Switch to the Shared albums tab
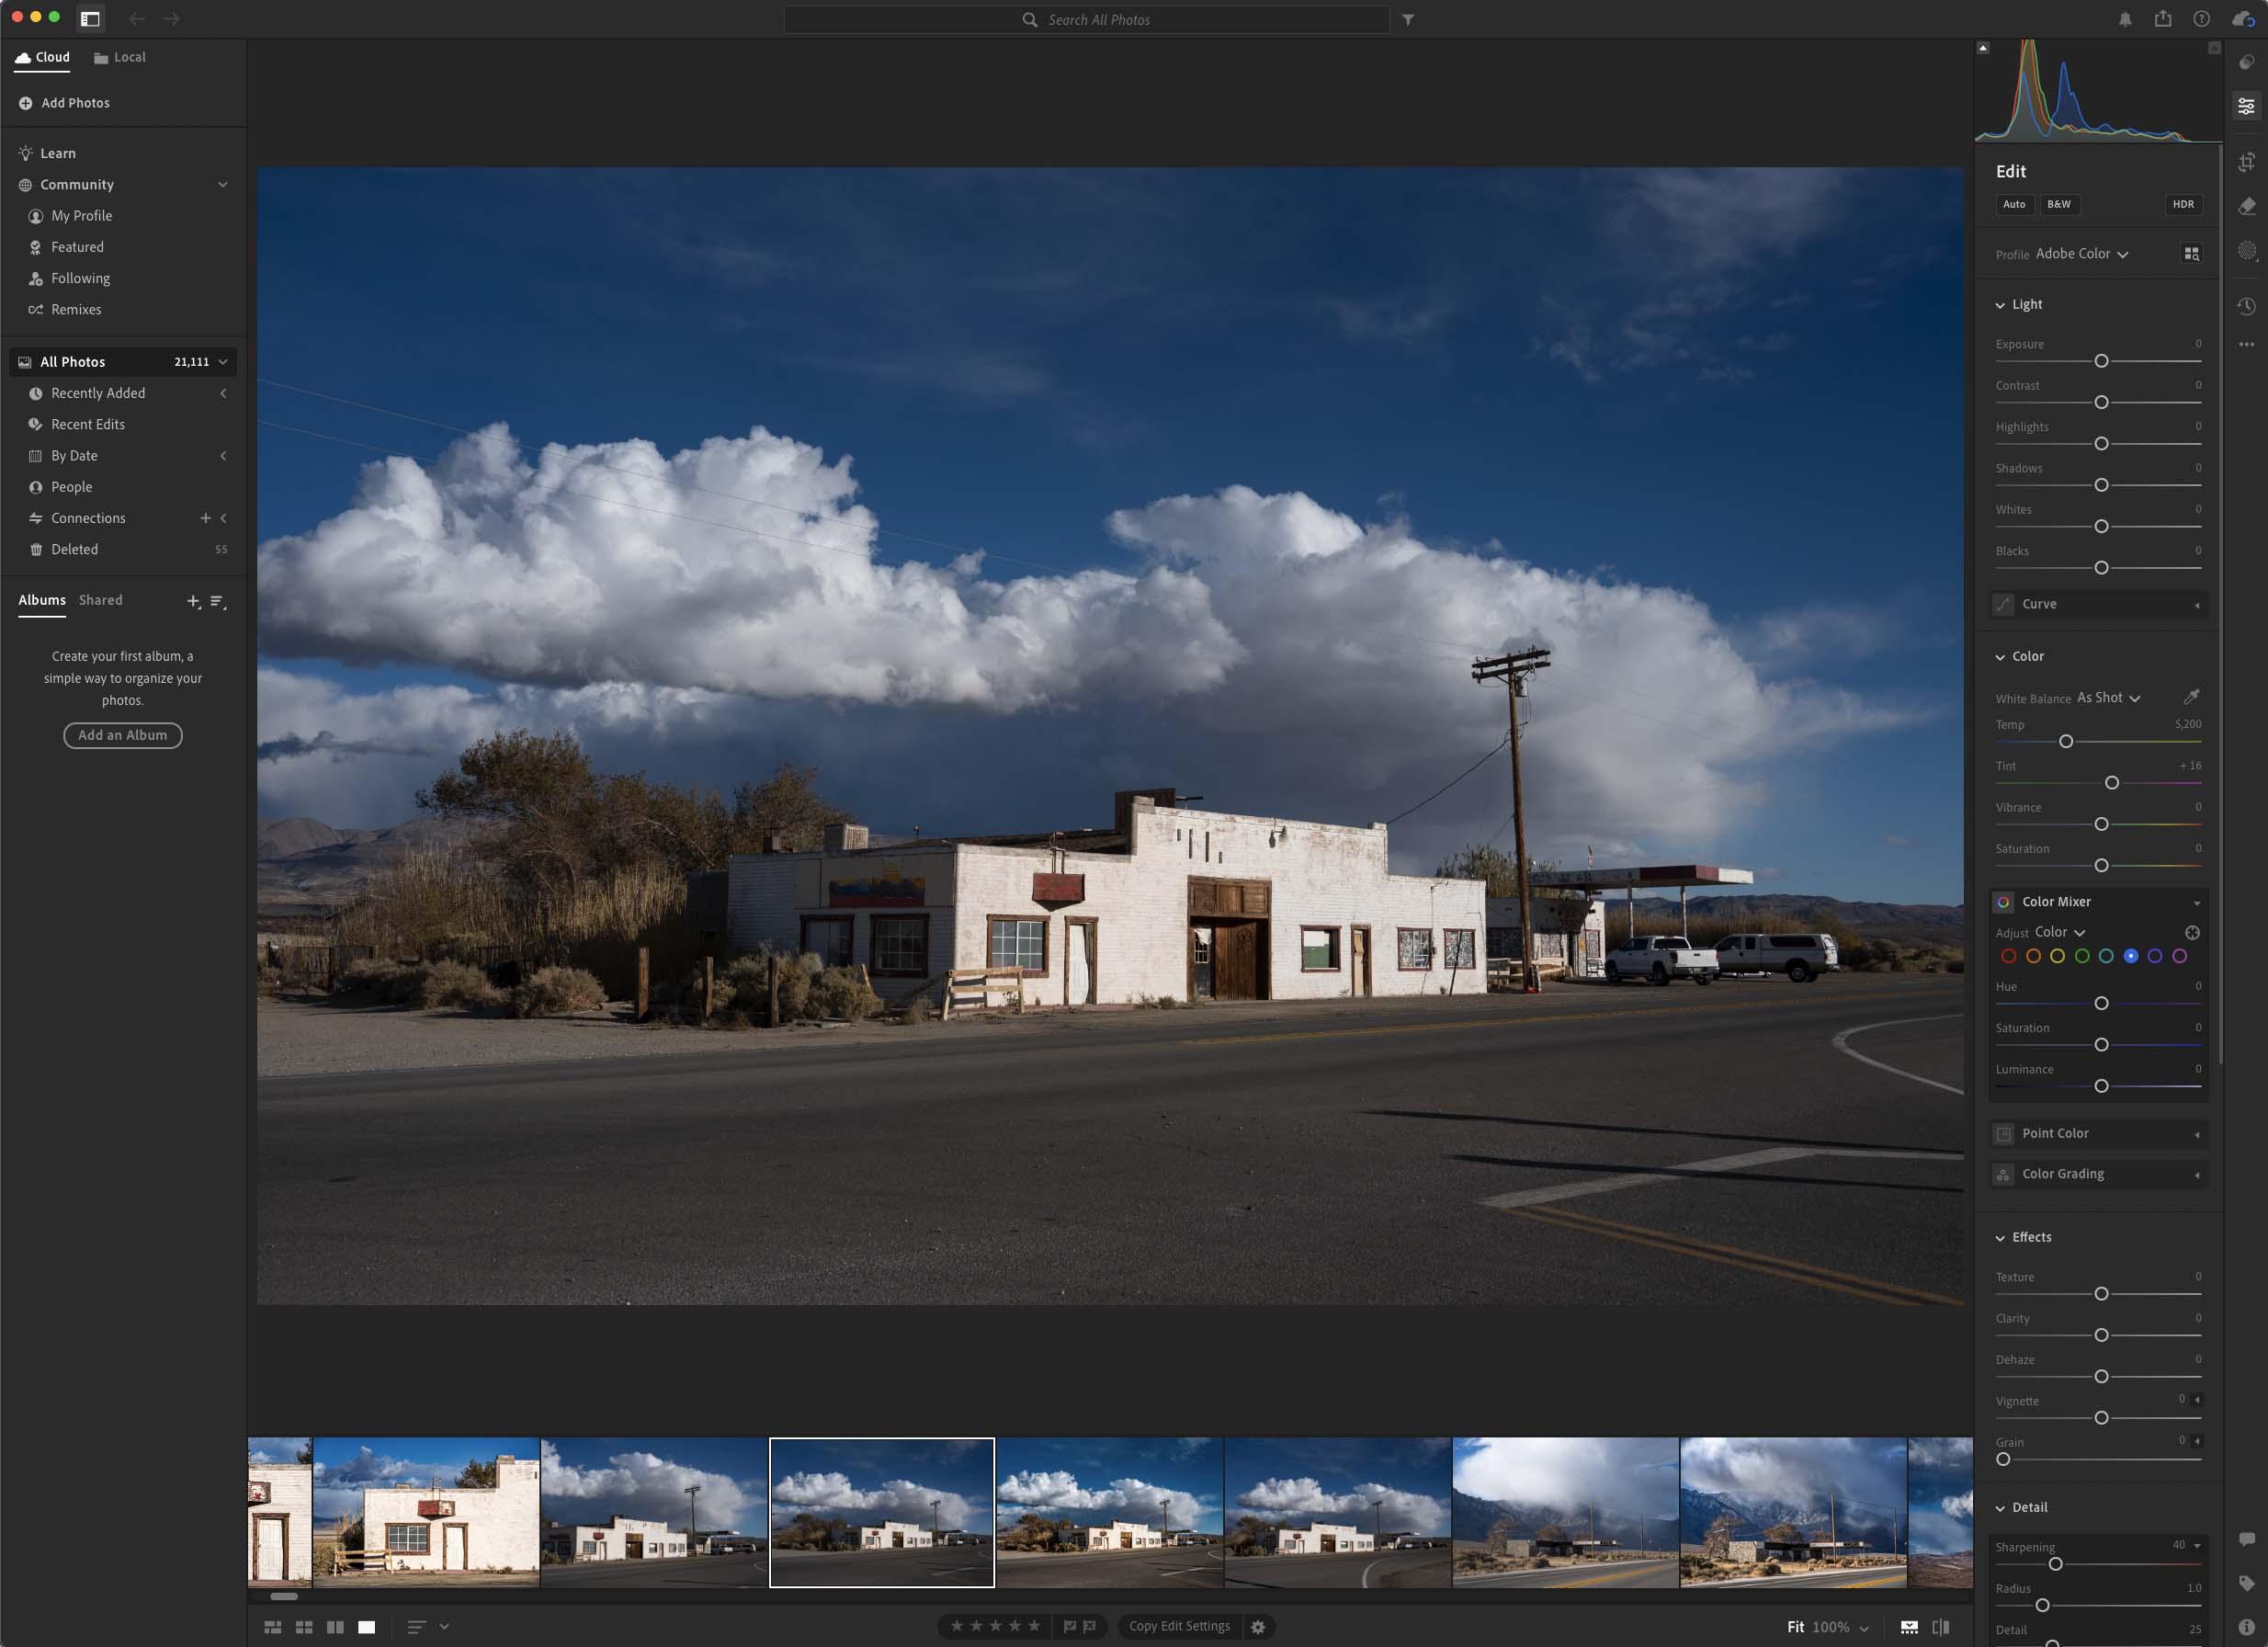Image resolution: width=2268 pixels, height=1647 pixels. [x=101, y=600]
